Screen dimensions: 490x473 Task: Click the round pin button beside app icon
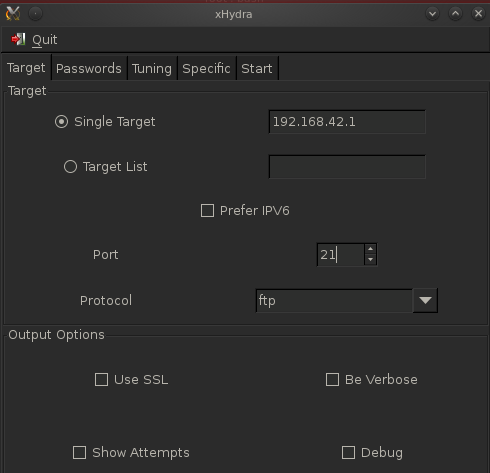(35, 14)
